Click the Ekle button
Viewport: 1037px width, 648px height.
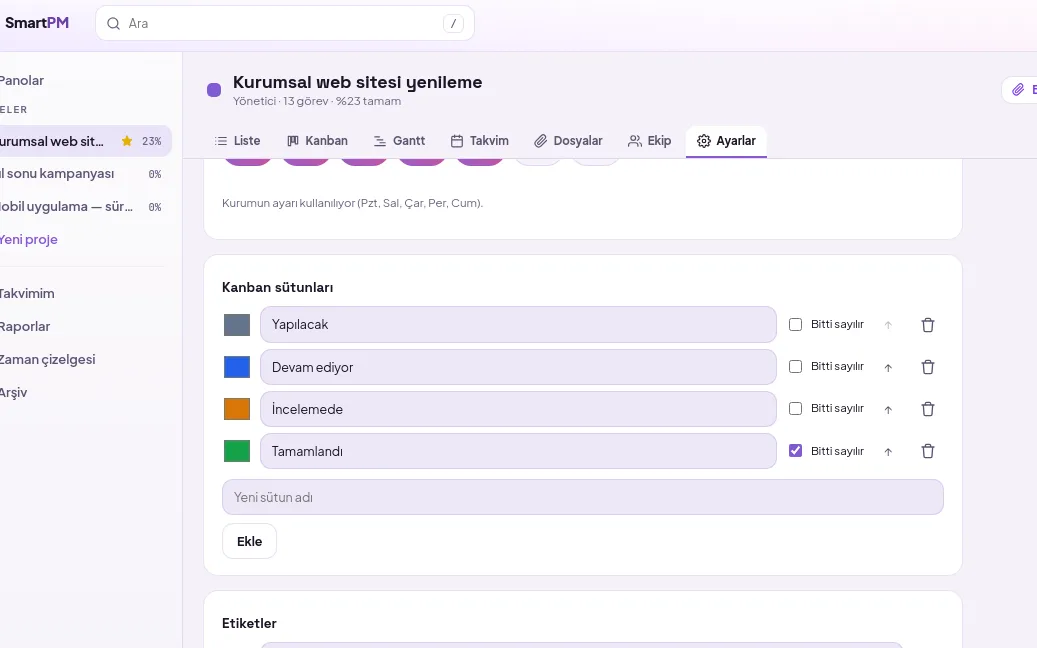pyautogui.click(x=249, y=541)
